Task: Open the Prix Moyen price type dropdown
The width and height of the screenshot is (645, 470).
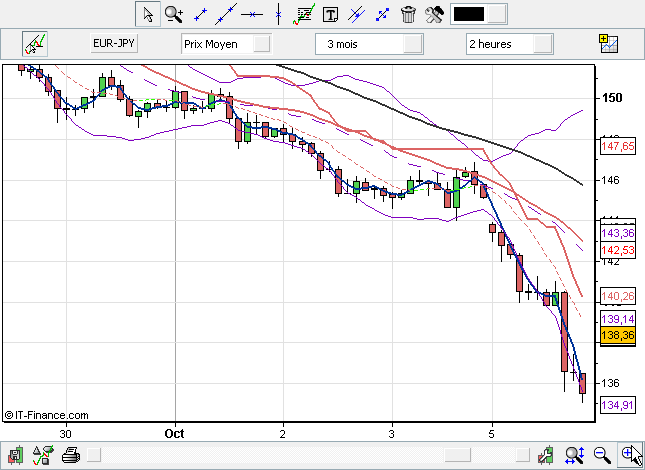Action: [226, 44]
